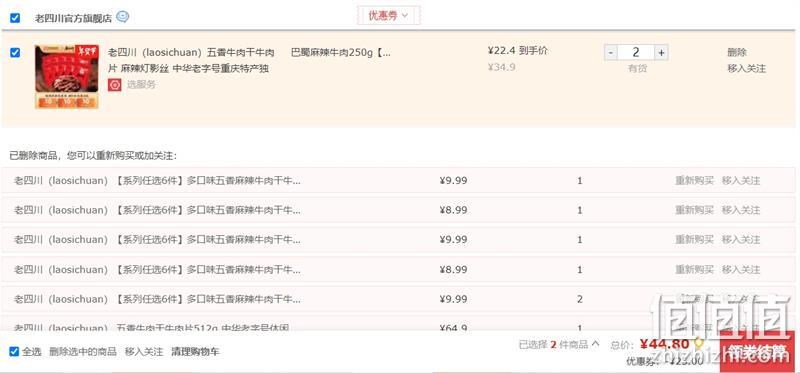Open the 老四川 beef jerky product thumbnail
800x373 pixels.
[x=66, y=77]
